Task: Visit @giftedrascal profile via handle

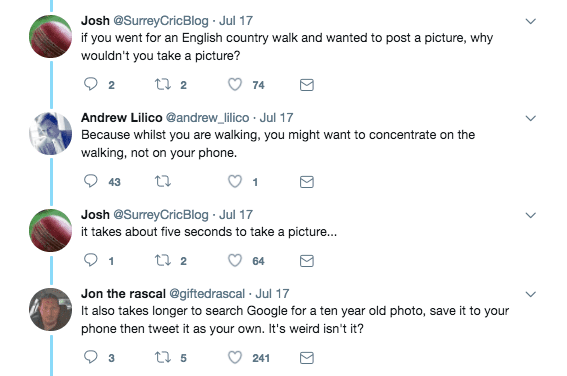Action: (x=207, y=294)
